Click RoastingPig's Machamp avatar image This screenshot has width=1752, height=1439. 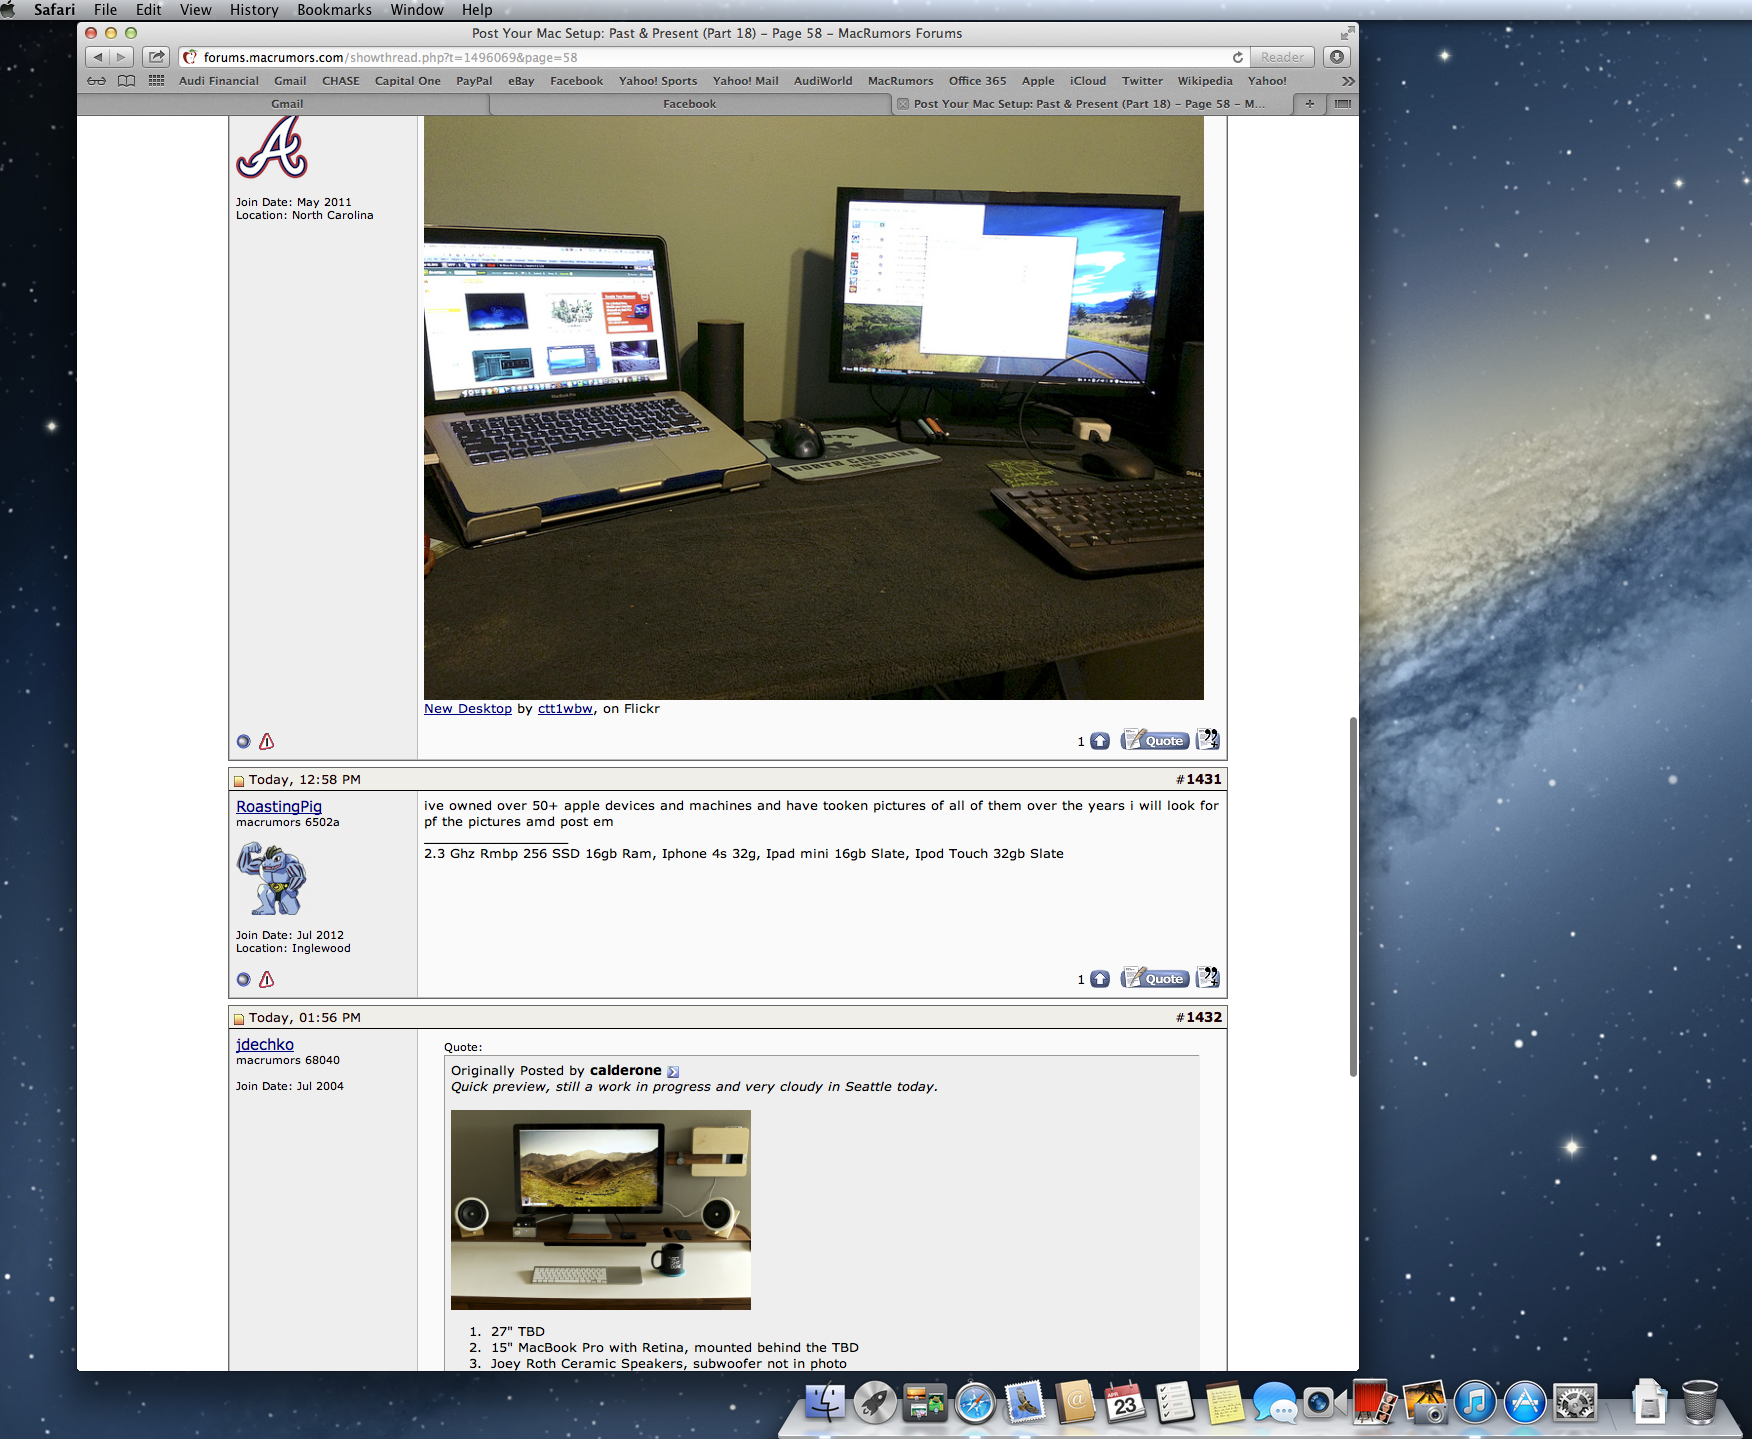[272, 879]
